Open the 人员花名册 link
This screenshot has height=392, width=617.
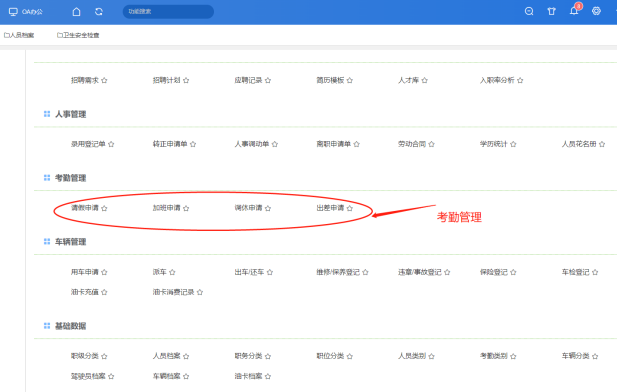coord(579,144)
